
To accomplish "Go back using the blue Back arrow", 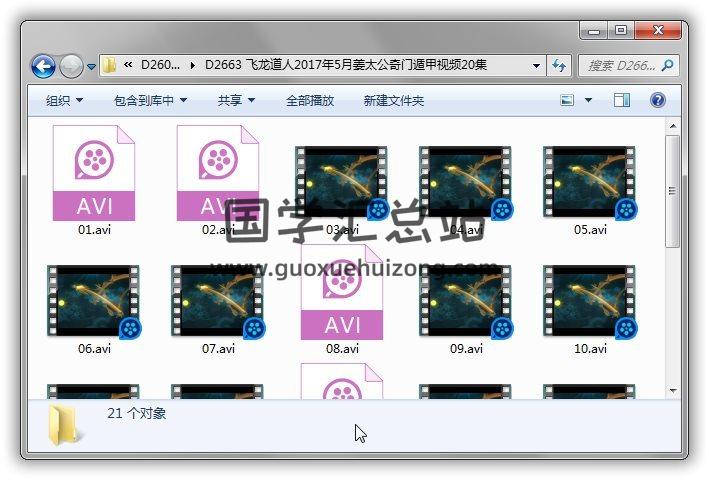I will (x=43, y=66).
